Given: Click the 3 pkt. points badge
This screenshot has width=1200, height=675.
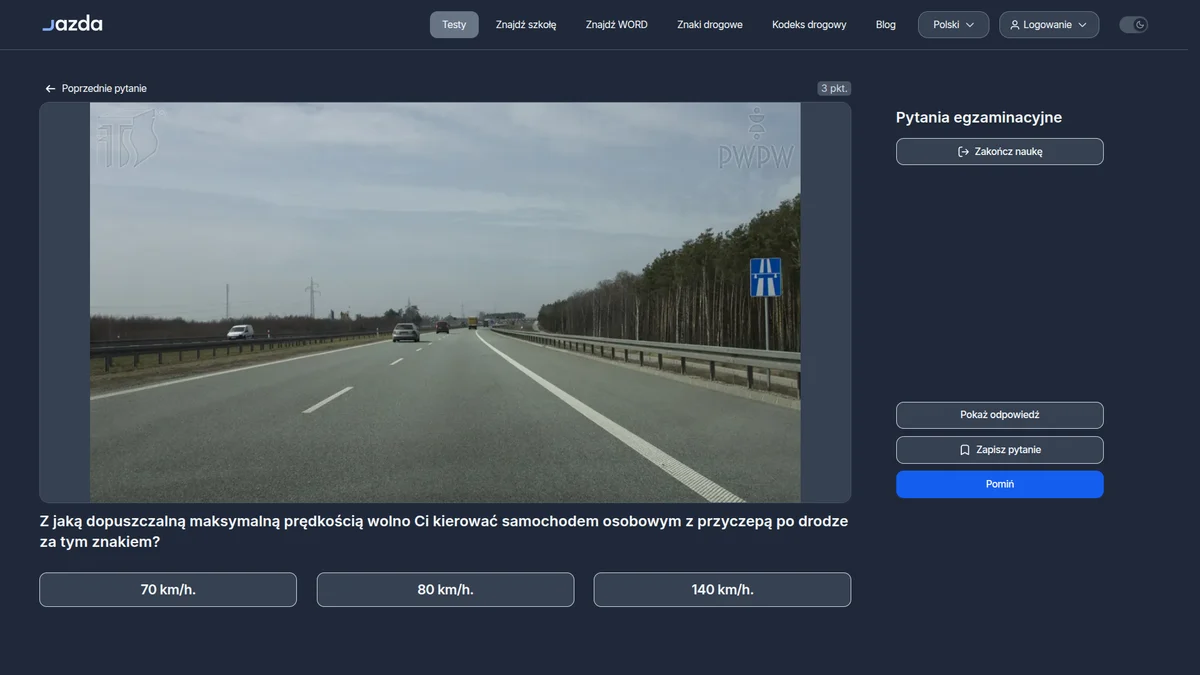Looking at the screenshot, I should [834, 88].
